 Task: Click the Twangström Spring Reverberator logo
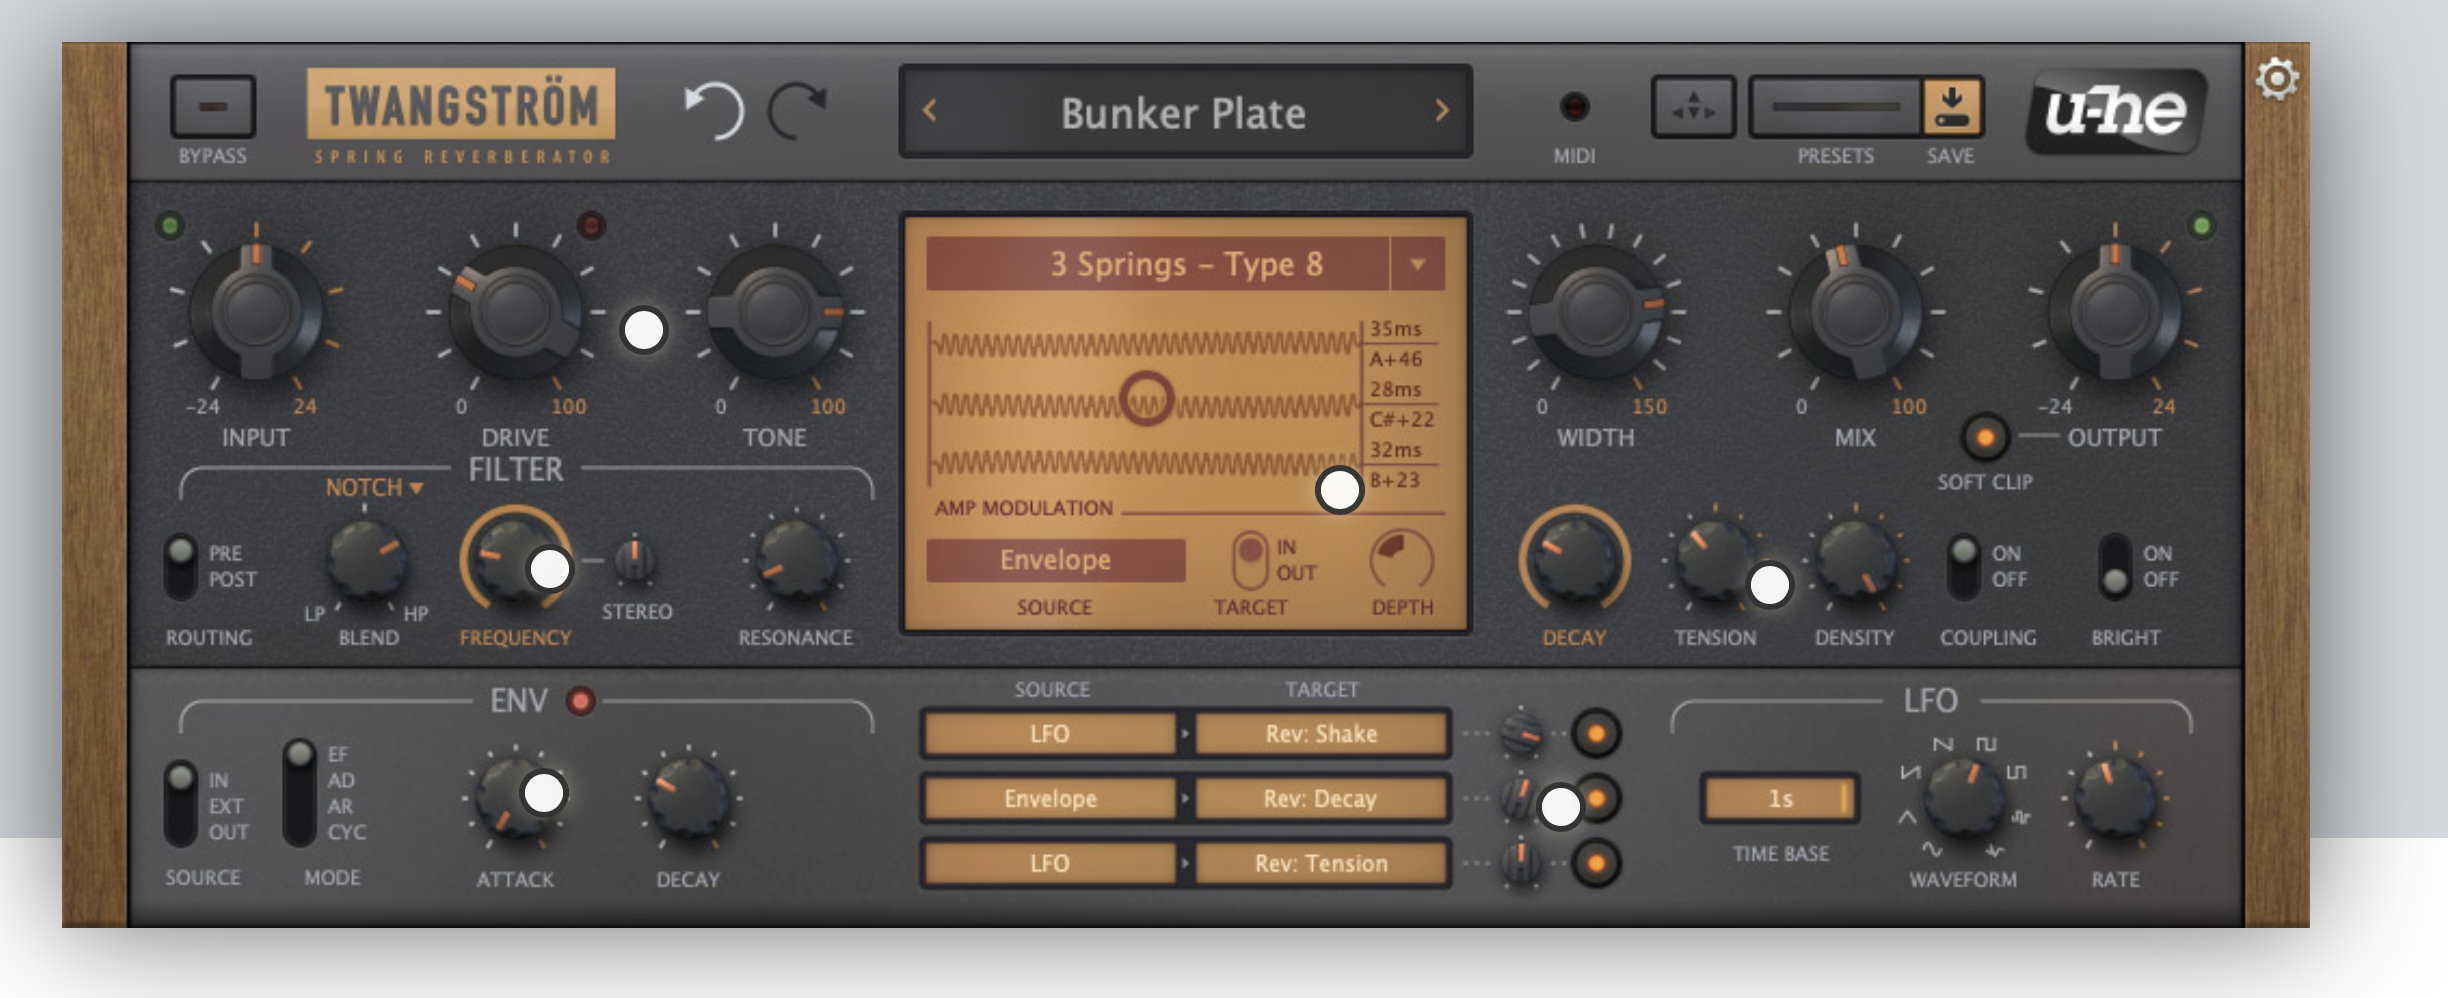pos(460,115)
